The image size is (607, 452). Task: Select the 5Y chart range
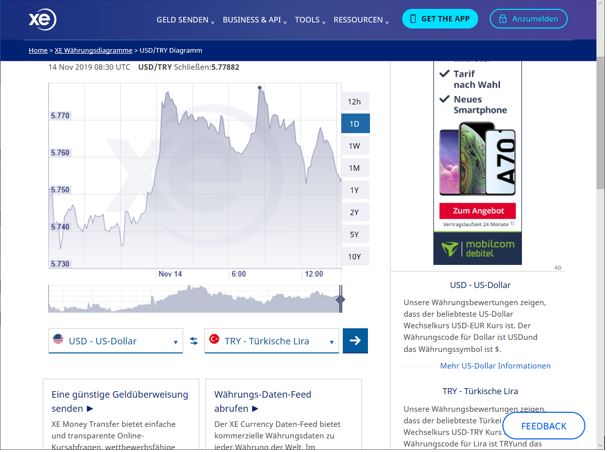tap(355, 235)
